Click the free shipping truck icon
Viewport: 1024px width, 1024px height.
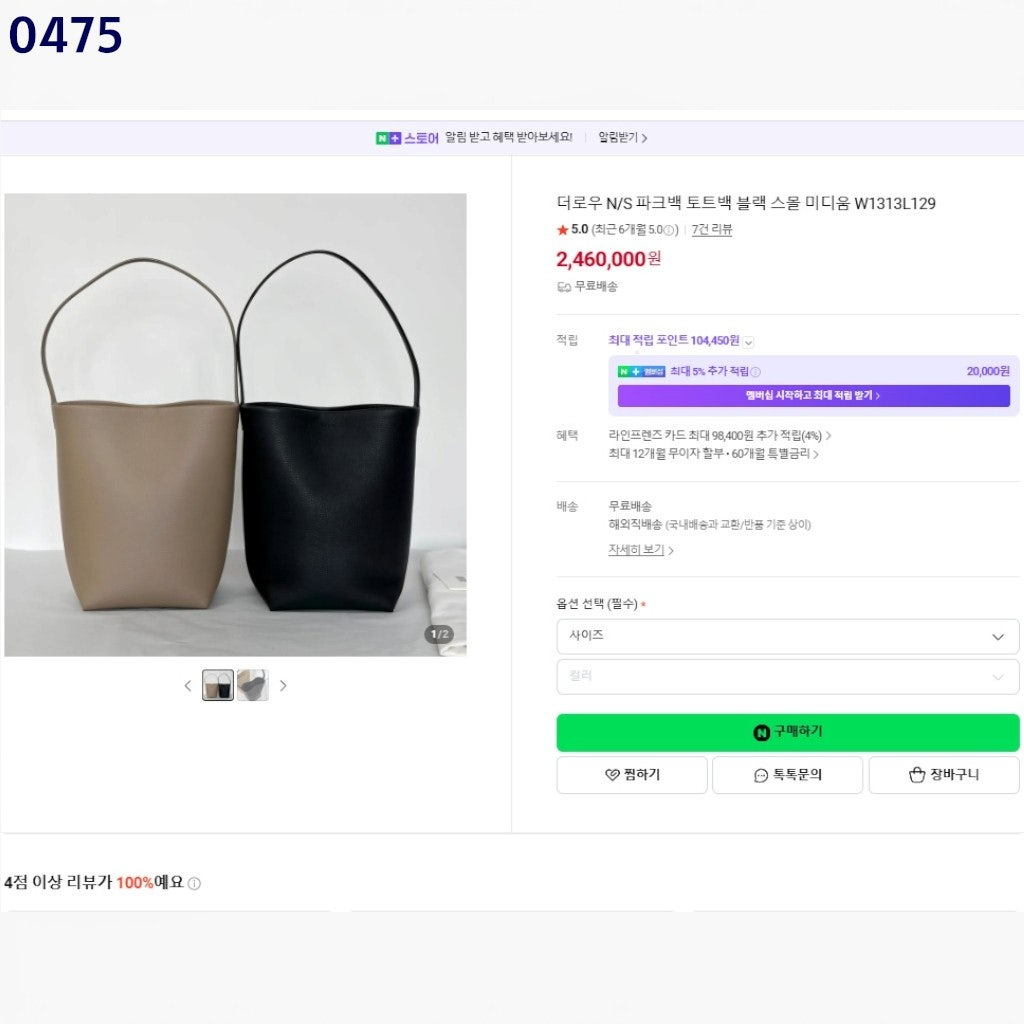click(564, 287)
